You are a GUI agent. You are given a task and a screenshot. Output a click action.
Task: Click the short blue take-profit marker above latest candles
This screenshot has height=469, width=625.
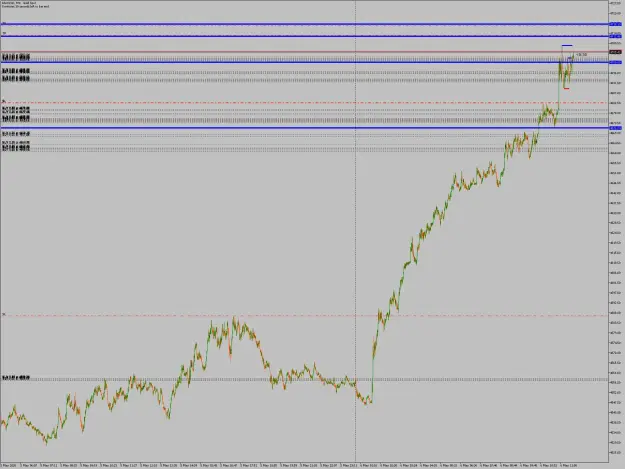point(567,45)
